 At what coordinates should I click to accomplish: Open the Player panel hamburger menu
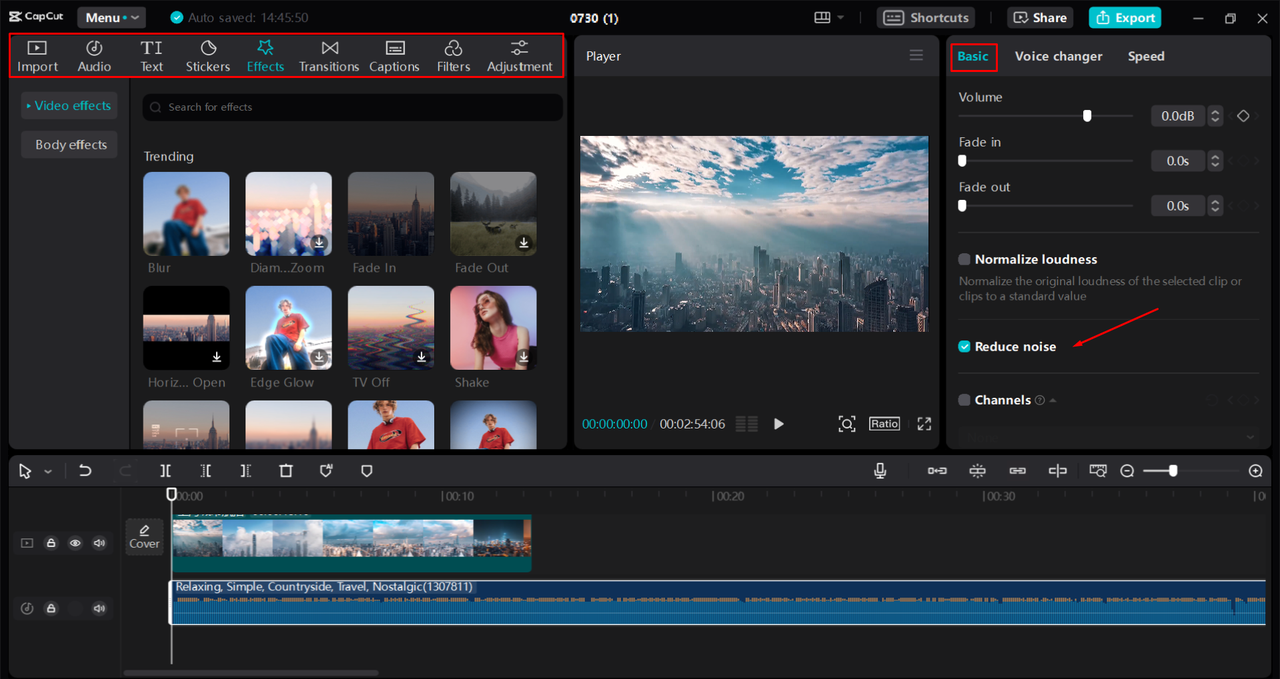[916, 56]
